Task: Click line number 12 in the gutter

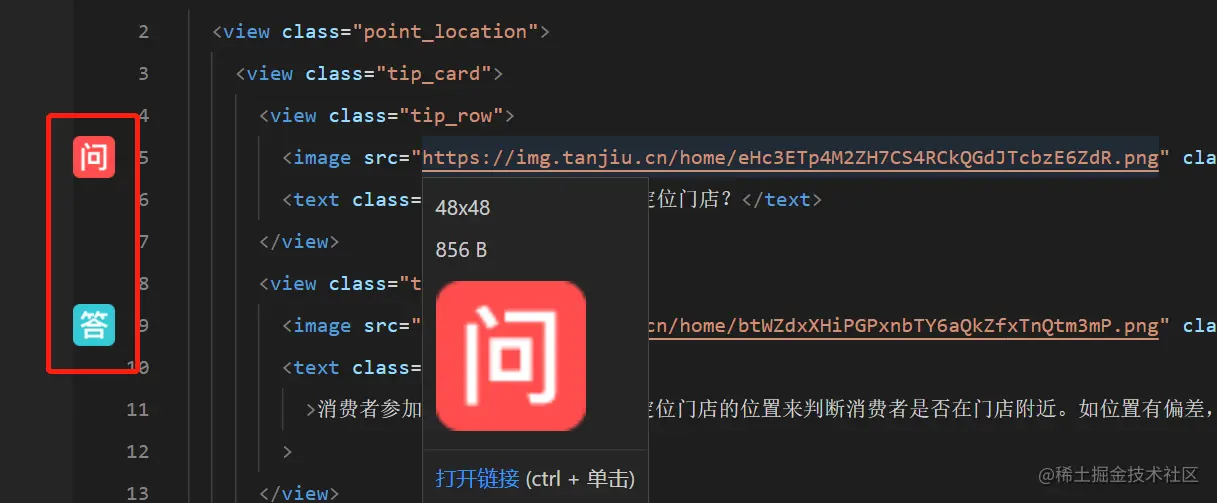Action: coord(137,451)
